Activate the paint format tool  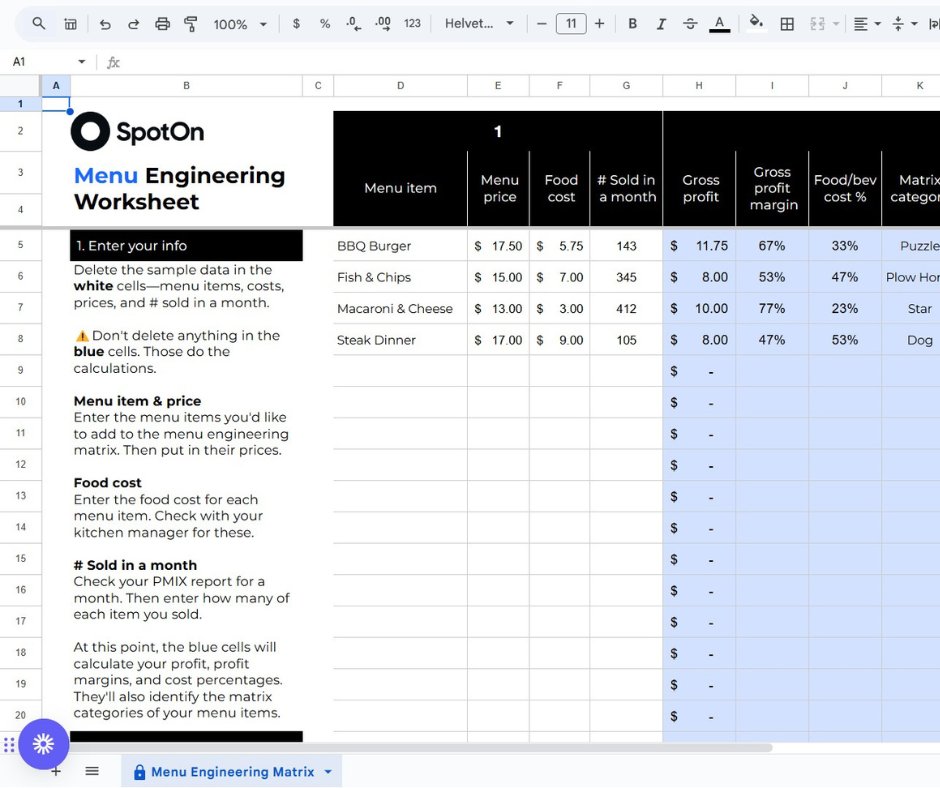(191, 24)
